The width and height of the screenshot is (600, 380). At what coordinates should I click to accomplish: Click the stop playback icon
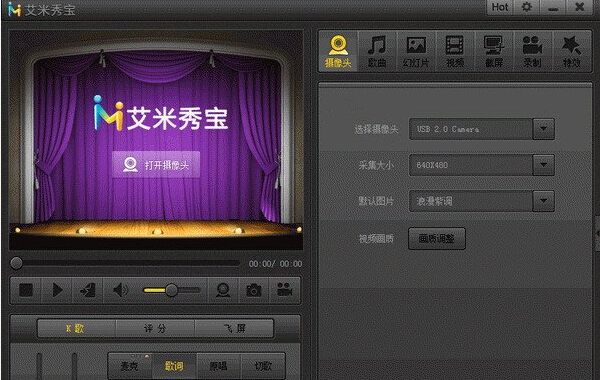point(26,290)
